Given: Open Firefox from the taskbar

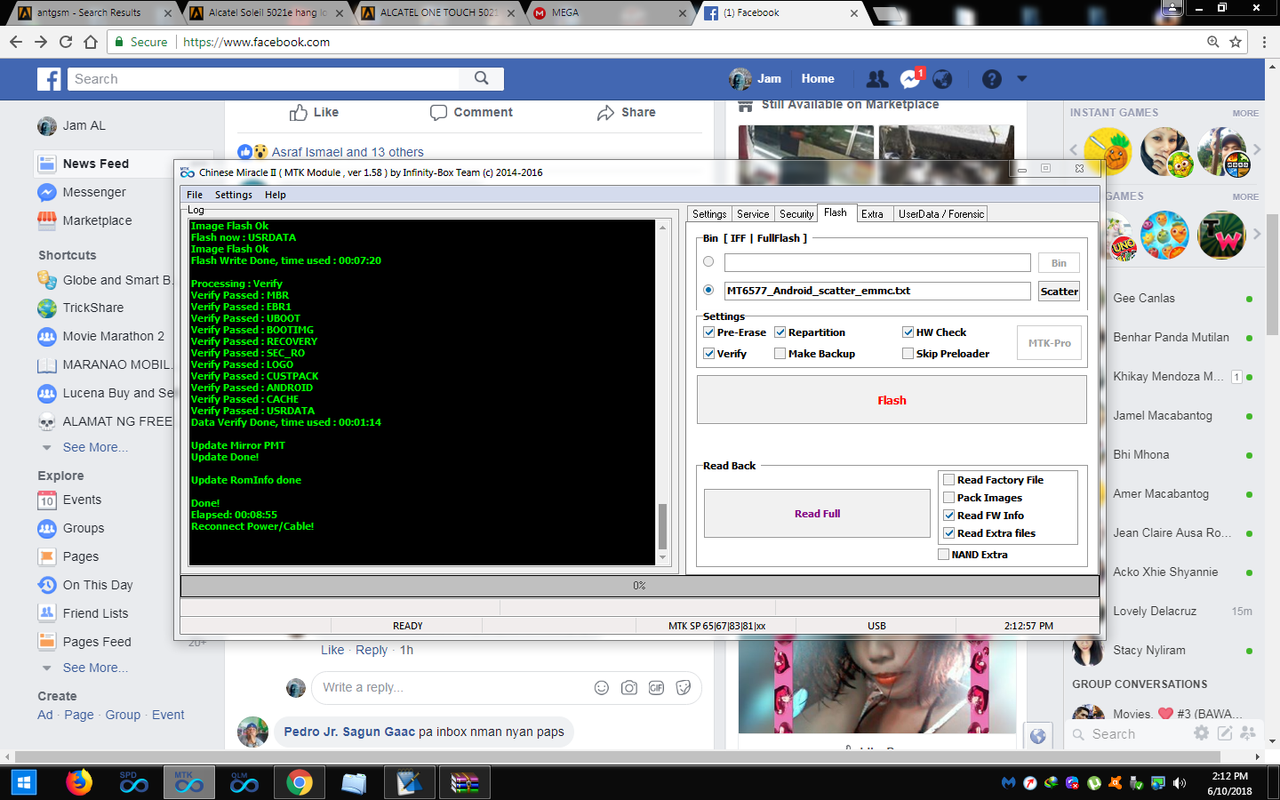Looking at the screenshot, I should 79,781.
